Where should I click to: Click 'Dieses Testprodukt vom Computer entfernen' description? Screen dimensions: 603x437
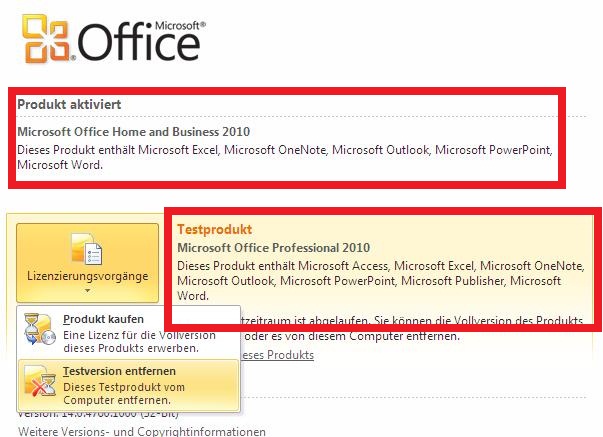point(124,393)
